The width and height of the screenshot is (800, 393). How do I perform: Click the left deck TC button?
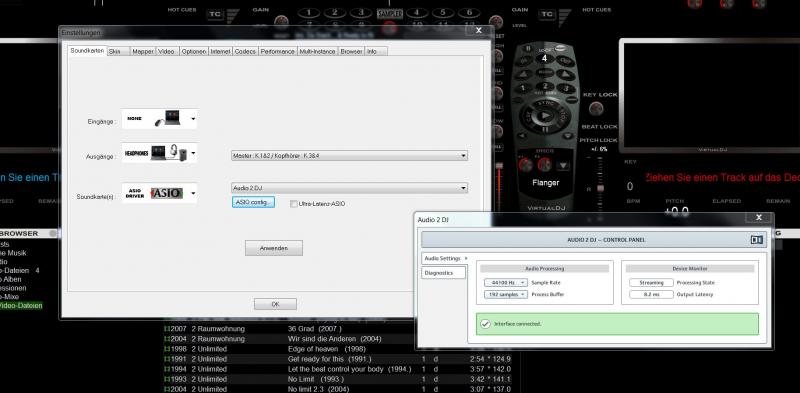click(215, 14)
